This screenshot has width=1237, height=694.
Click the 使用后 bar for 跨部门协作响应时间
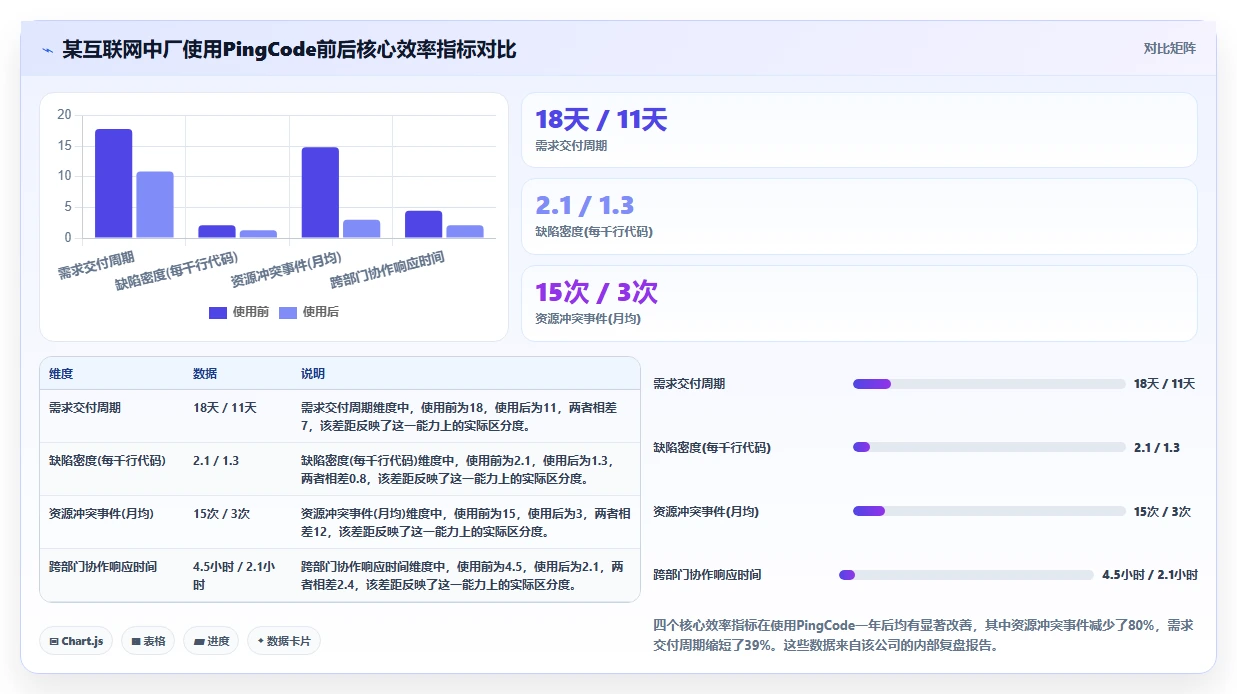click(465, 231)
